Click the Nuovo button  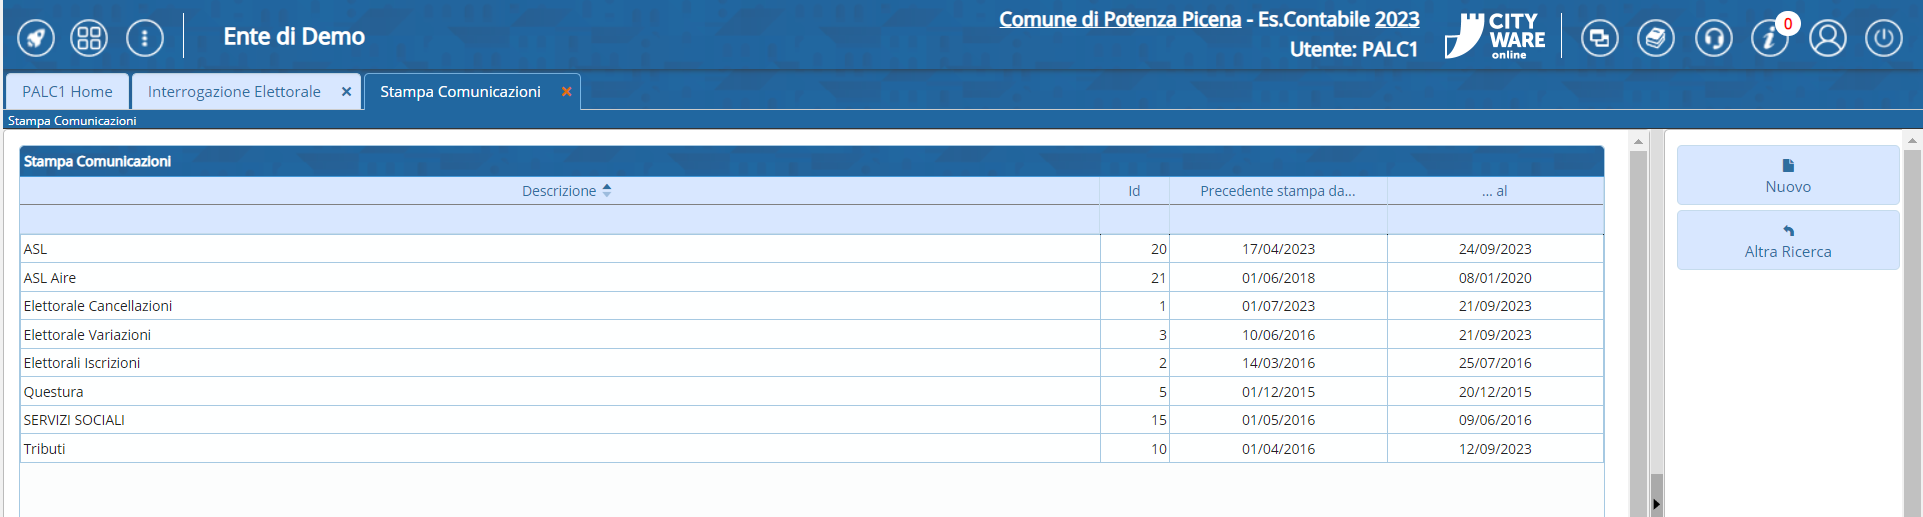(x=1787, y=176)
